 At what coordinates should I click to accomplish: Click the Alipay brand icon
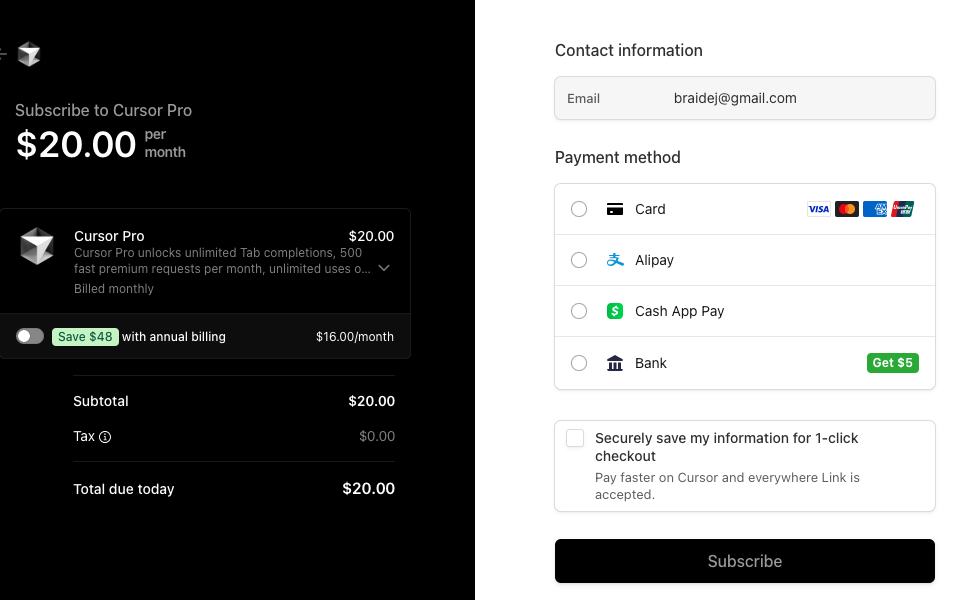[x=615, y=260]
